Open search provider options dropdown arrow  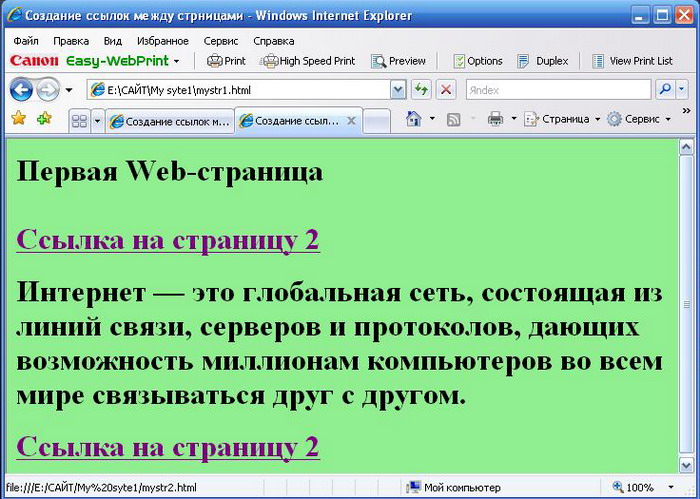point(682,90)
